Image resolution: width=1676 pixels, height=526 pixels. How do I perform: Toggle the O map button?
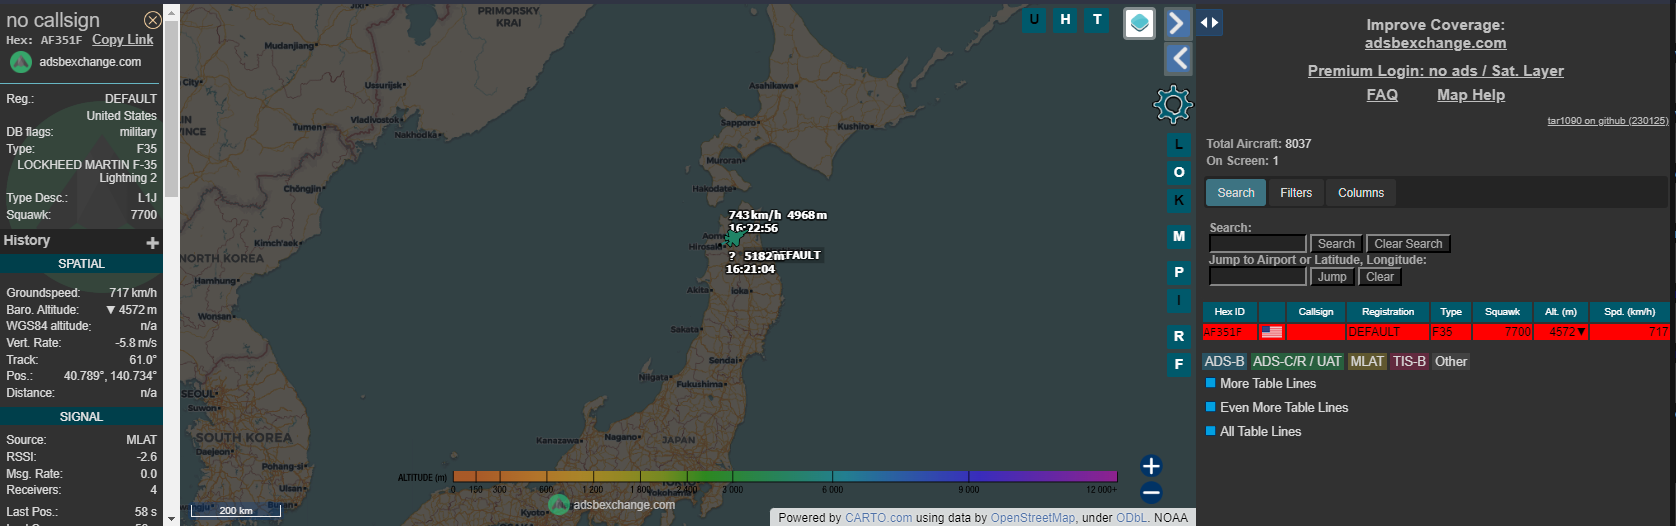click(1179, 173)
